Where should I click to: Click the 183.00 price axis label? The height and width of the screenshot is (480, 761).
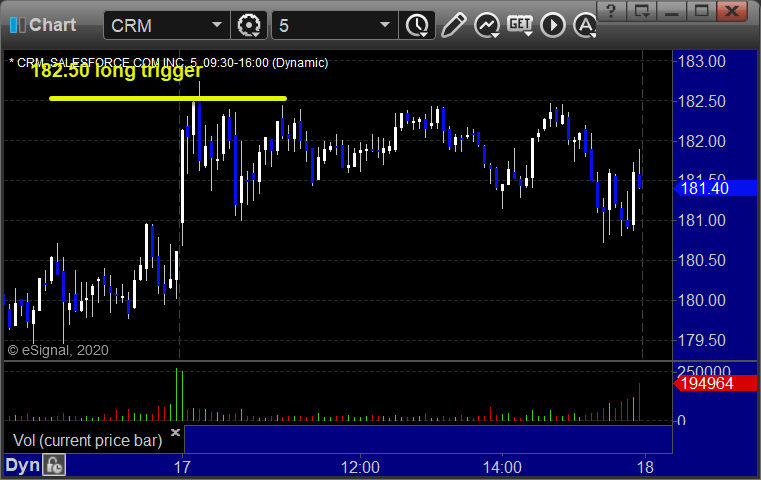pos(701,62)
